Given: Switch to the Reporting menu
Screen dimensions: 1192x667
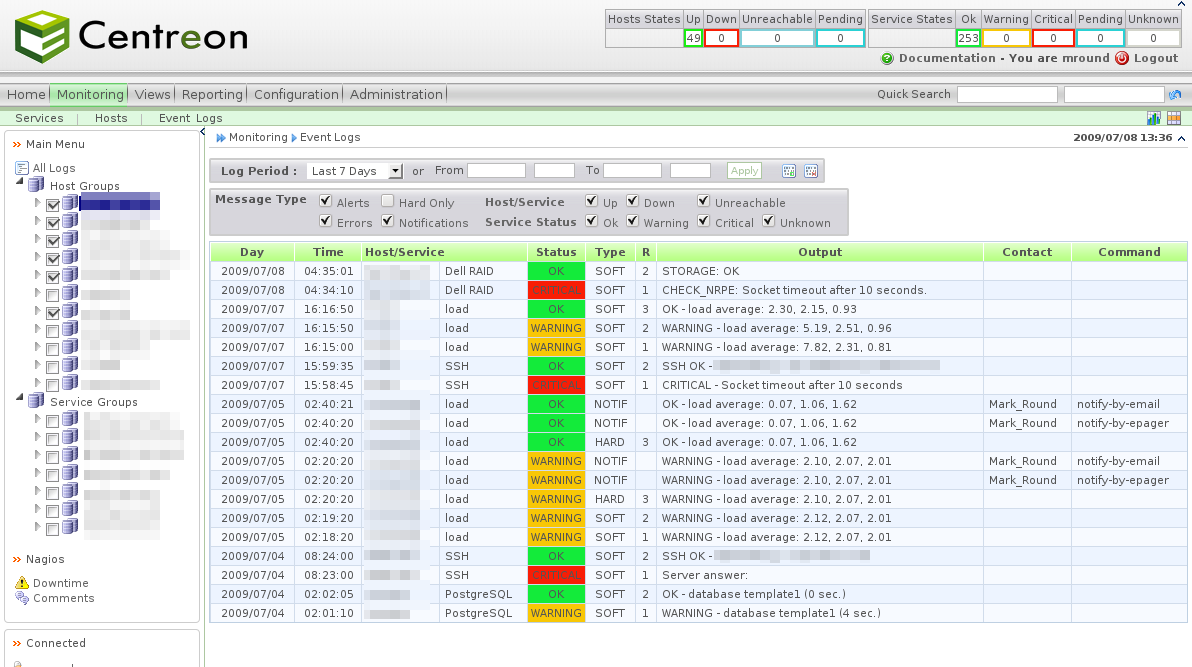Looking at the screenshot, I should pyautogui.click(x=212, y=95).
